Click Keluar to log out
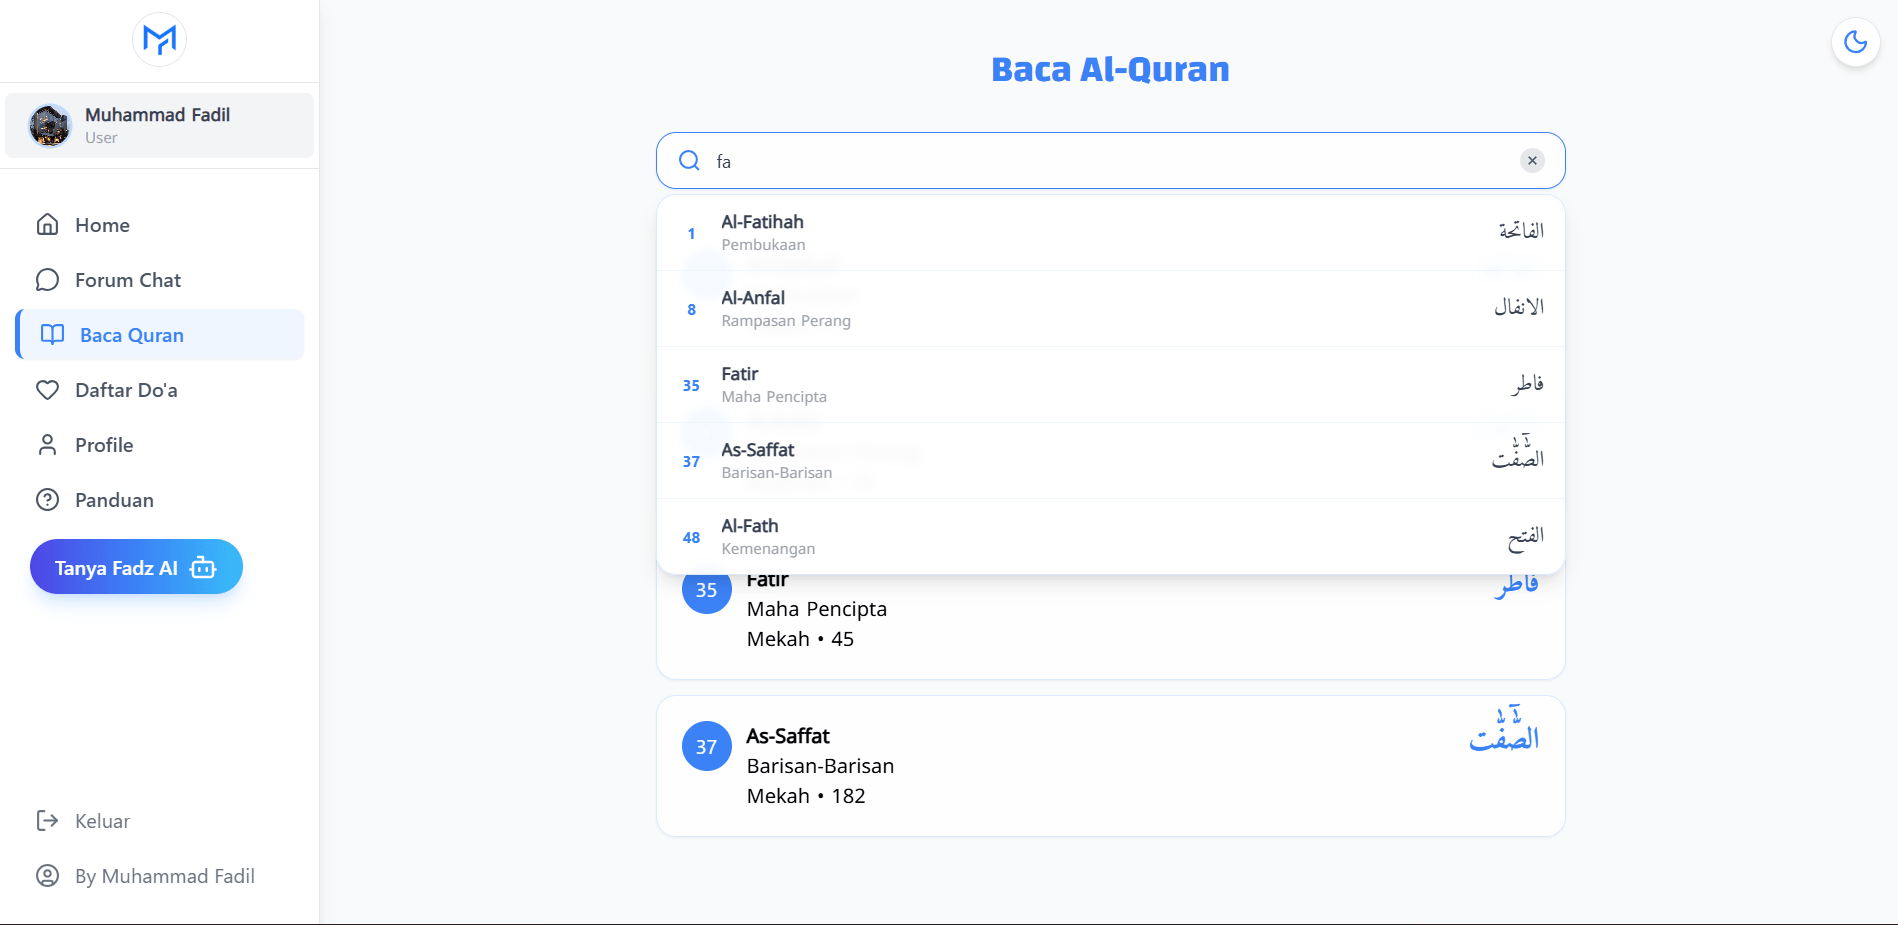 pos(101,820)
